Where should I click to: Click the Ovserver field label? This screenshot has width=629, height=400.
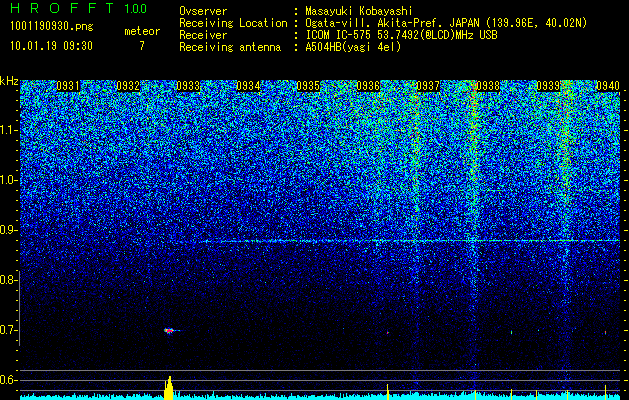pyautogui.click(x=203, y=11)
